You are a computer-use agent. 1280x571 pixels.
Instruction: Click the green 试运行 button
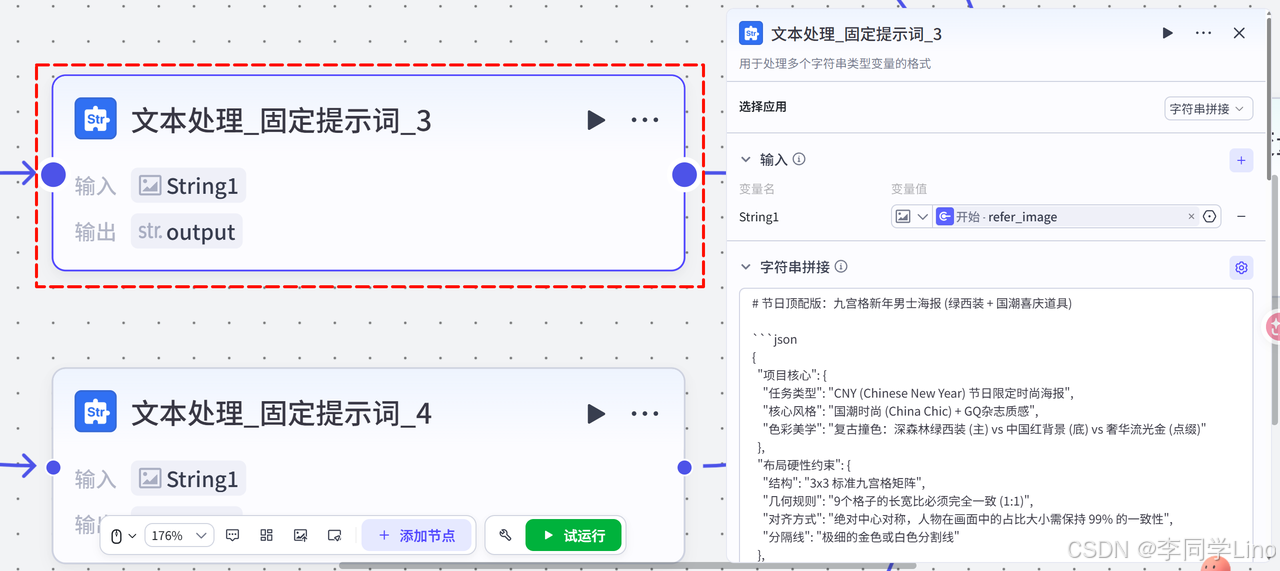pyautogui.click(x=573, y=536)
